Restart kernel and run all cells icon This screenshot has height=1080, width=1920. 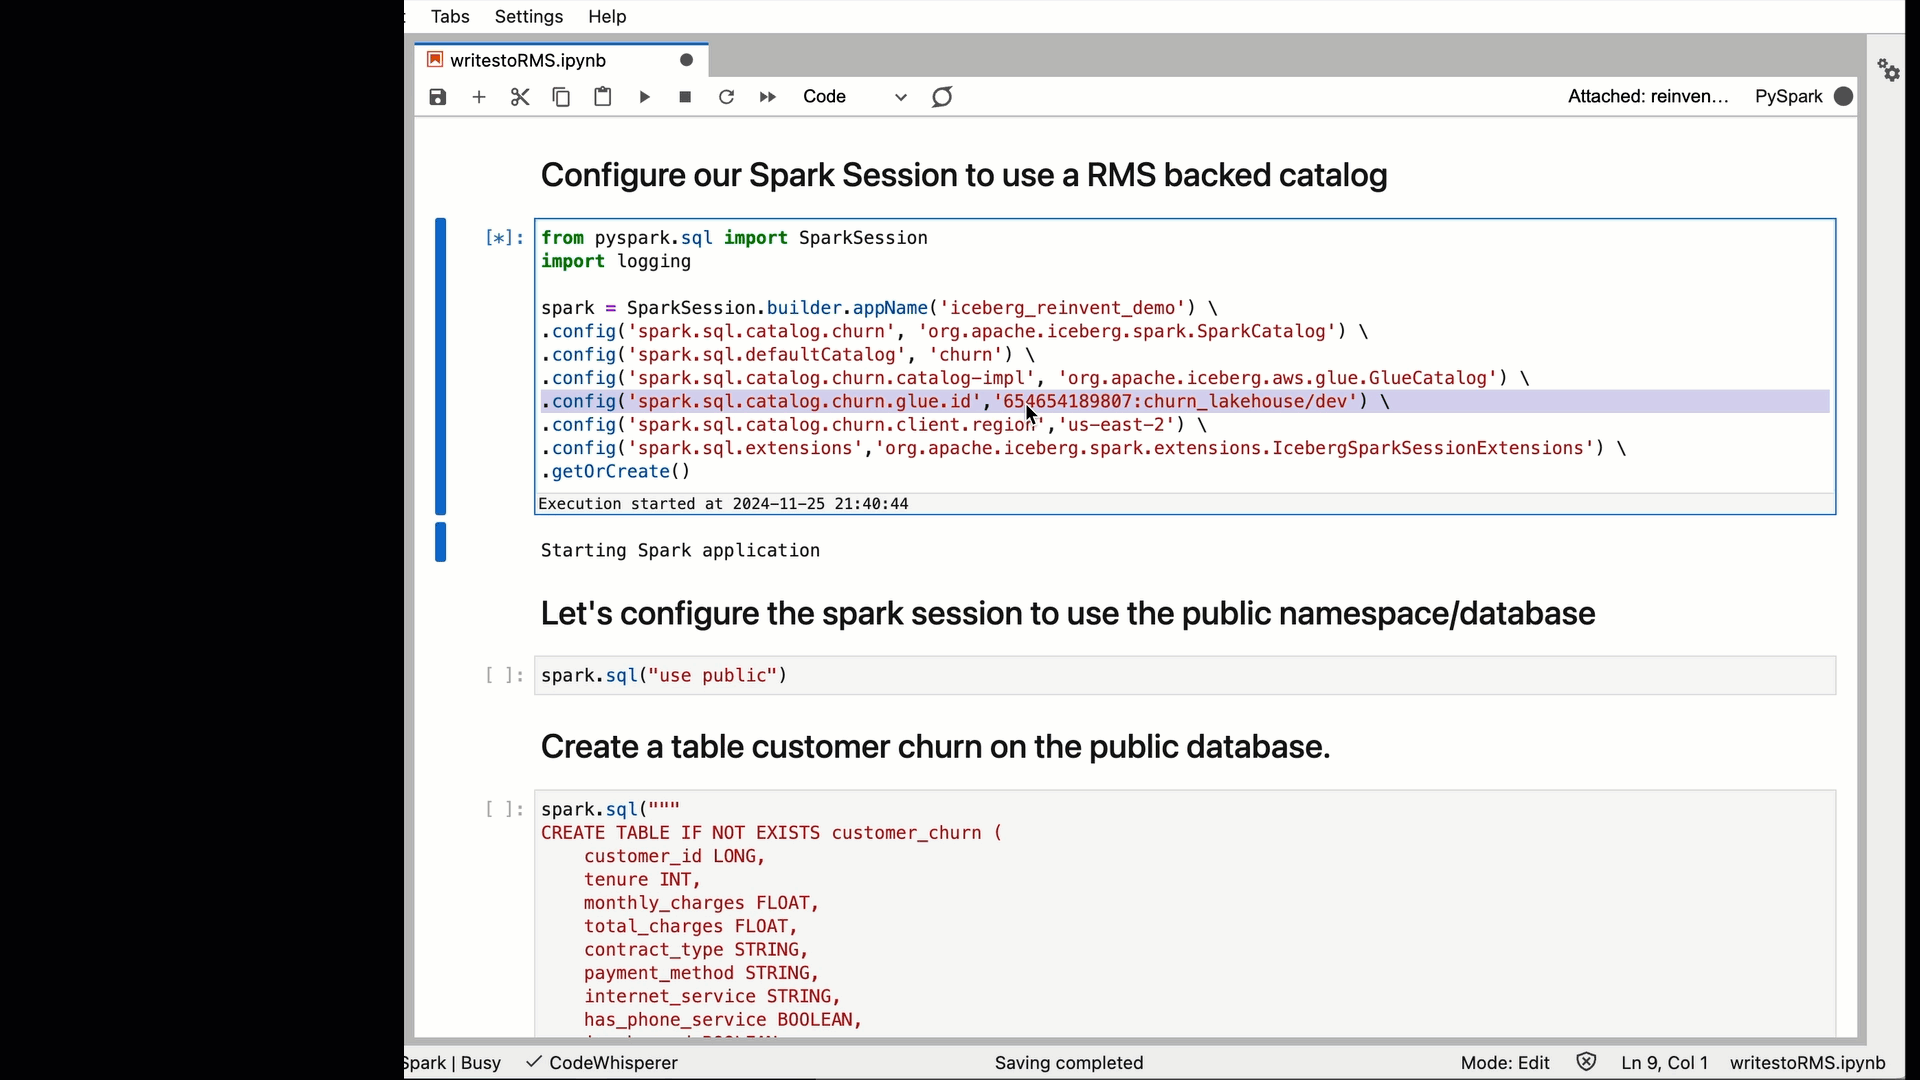click(768, 97)
